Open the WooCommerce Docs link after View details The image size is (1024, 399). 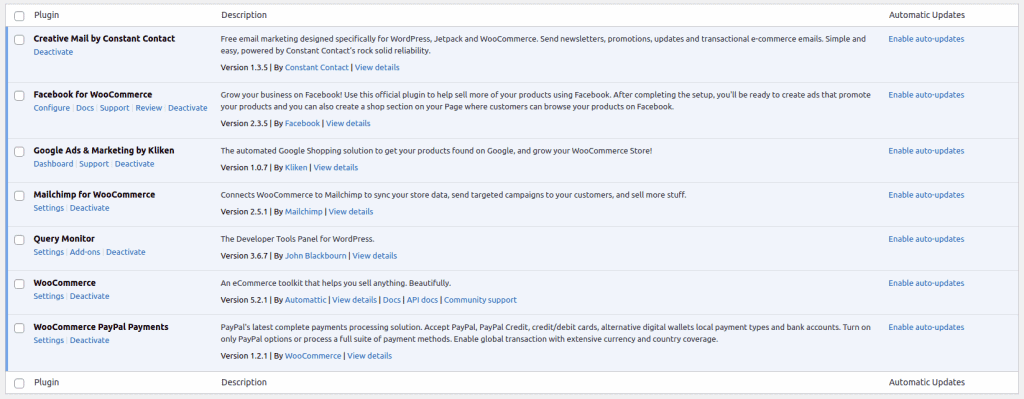[x=392, y=300]
